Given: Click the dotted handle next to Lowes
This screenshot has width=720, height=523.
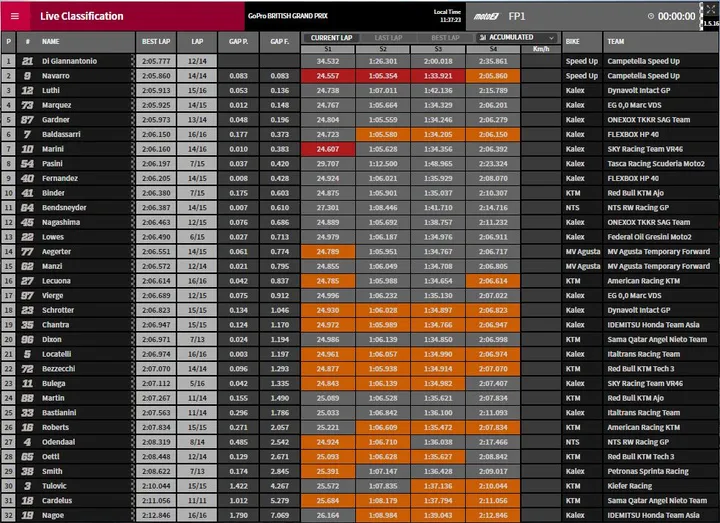Looking at the screenshot, I should (133, 237).
